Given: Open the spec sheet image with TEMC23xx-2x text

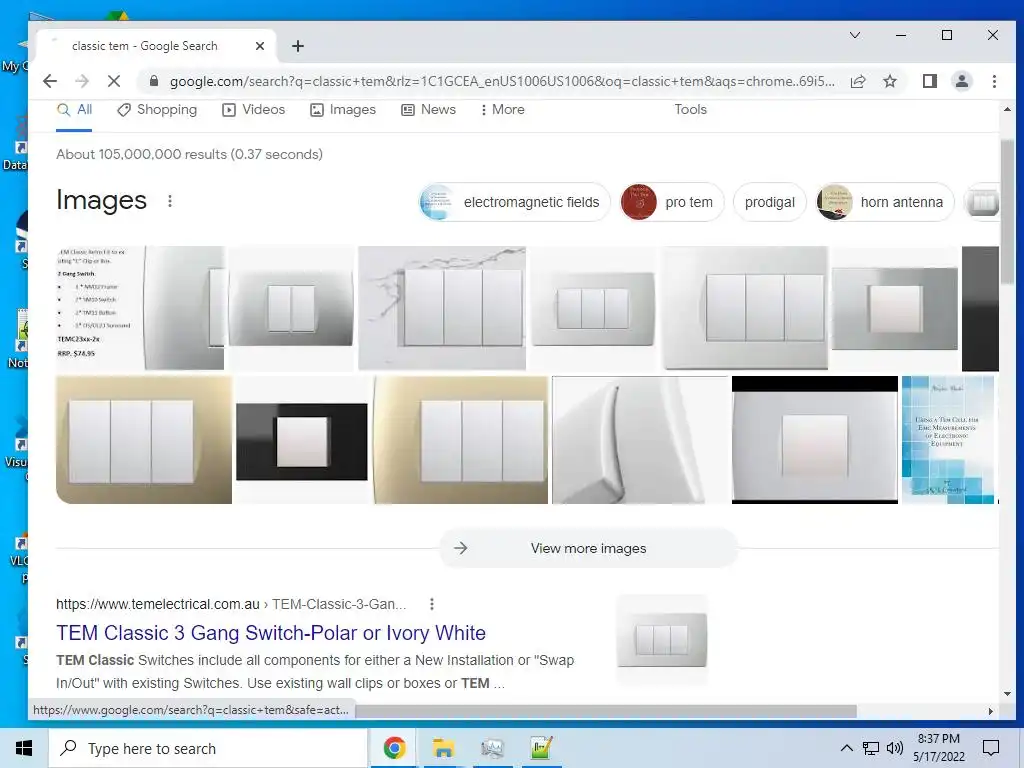Looking at the screenshot, I should 140,308.
